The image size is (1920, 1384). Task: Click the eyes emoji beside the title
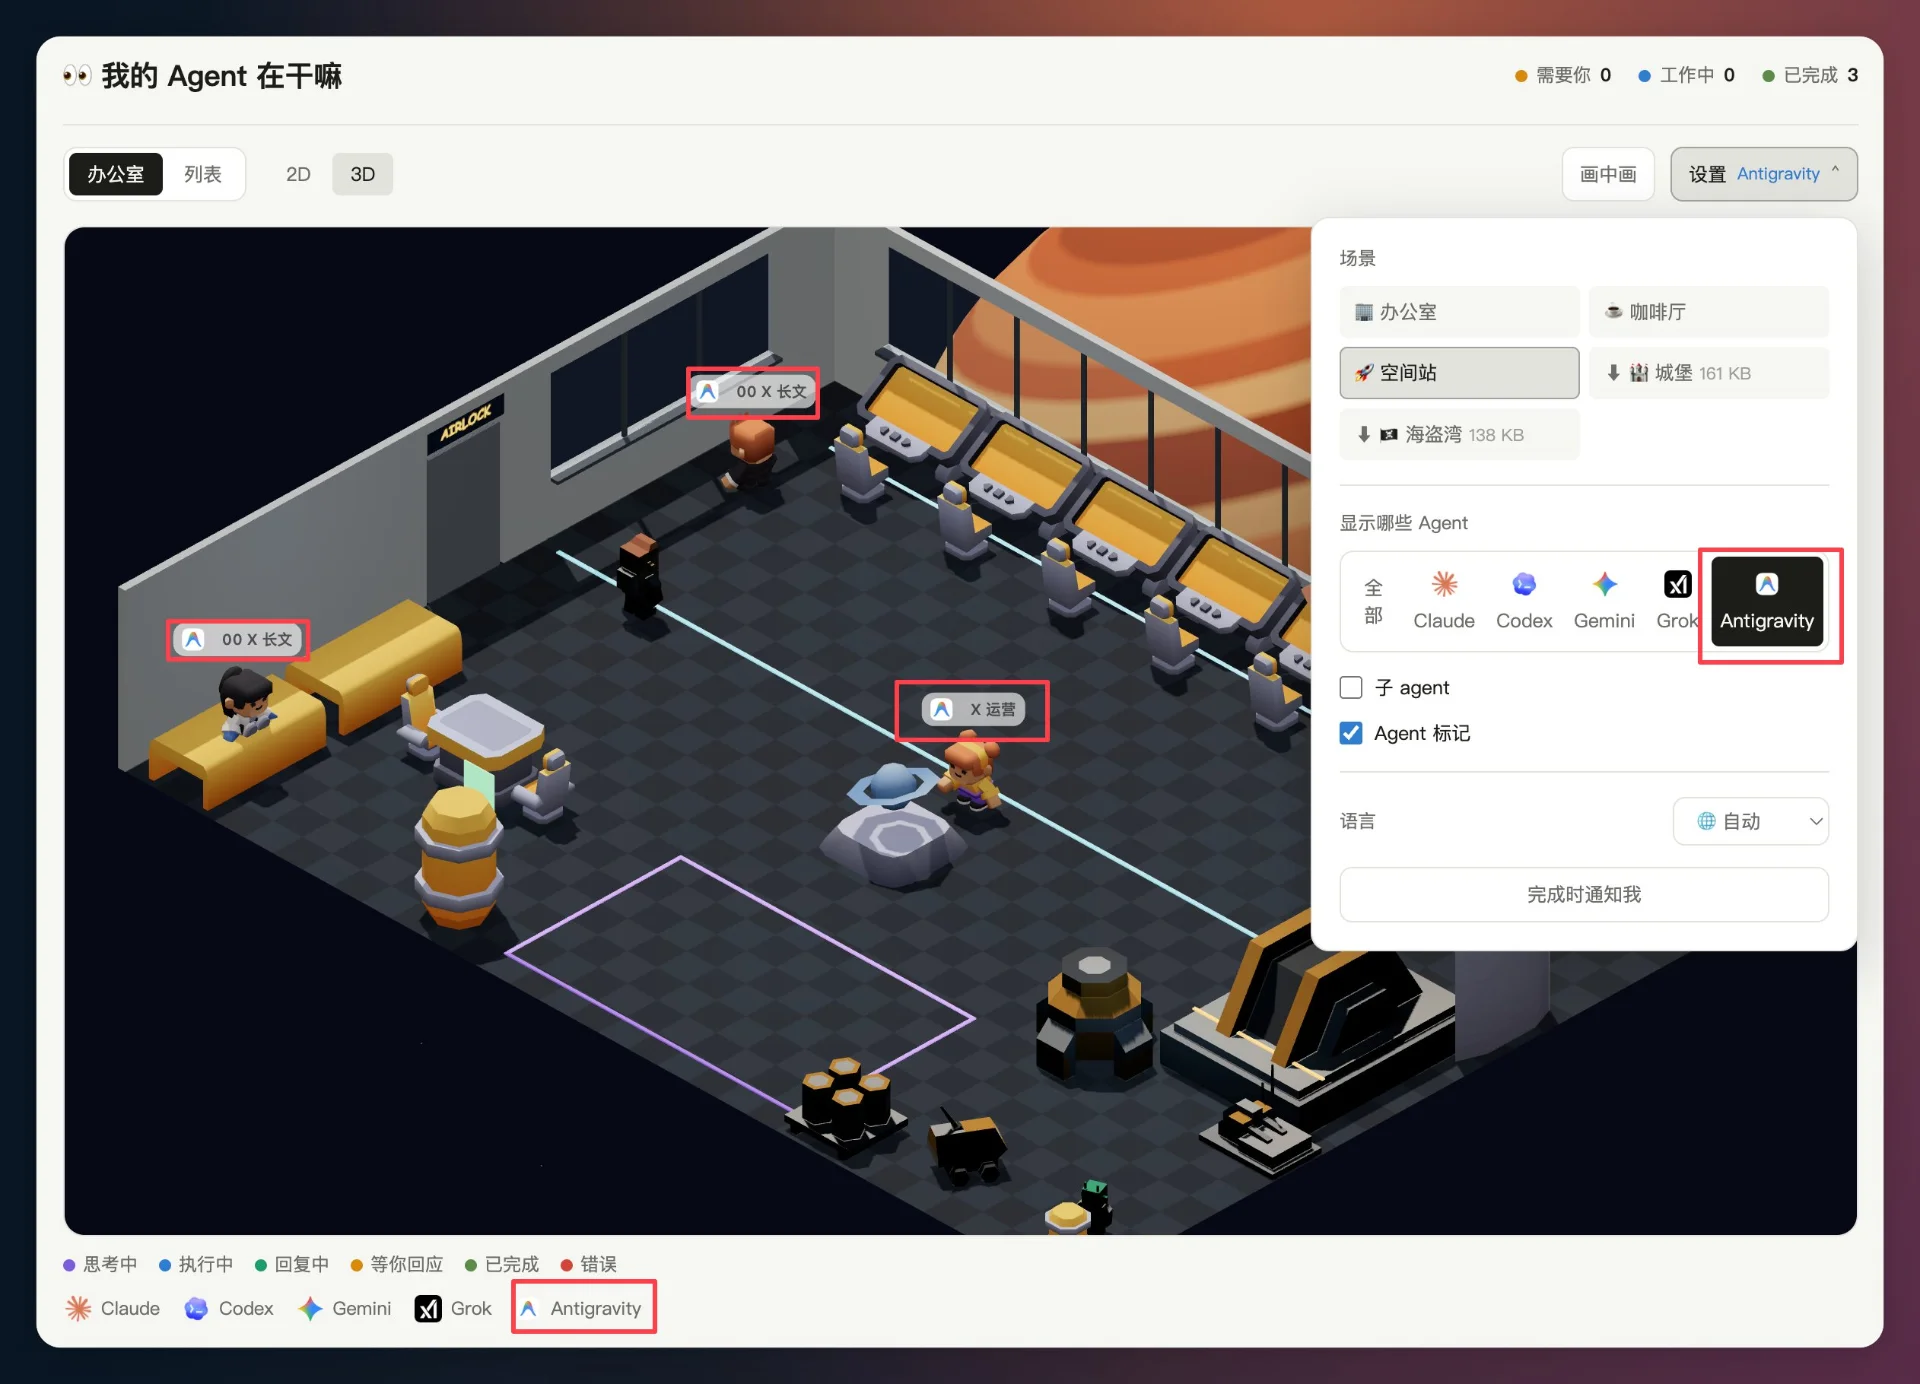[77, 75]
